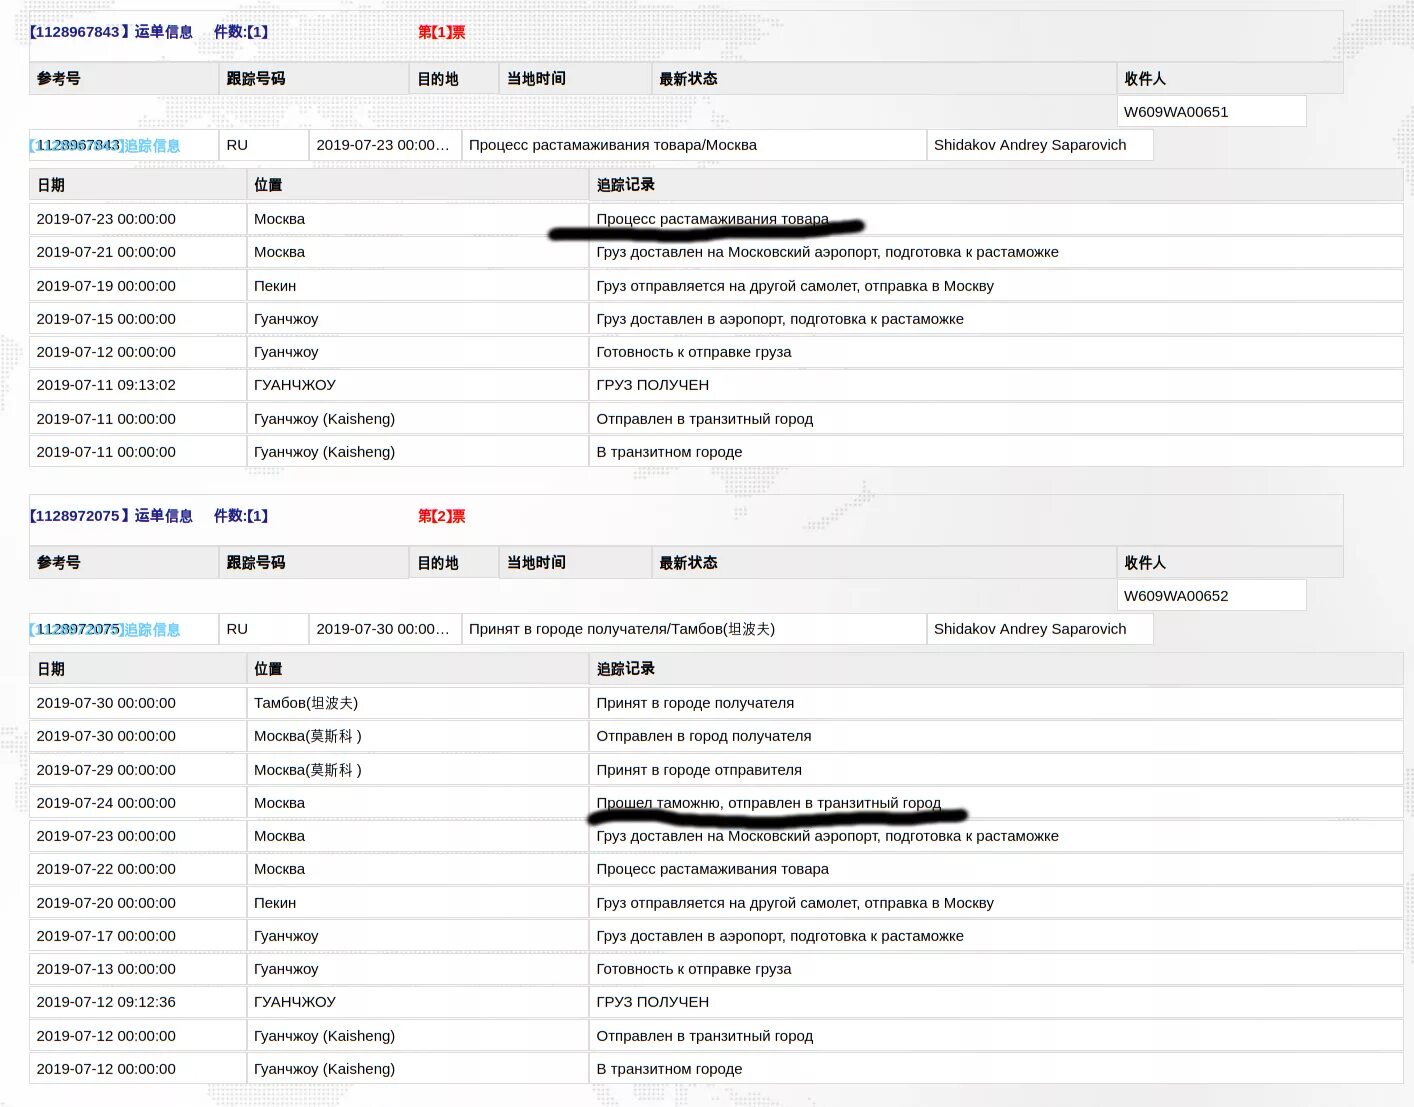Screen dimensions: 1414x1107
Task: Click the 【1128967843】运单信息 waybill header
Action: 111,32
